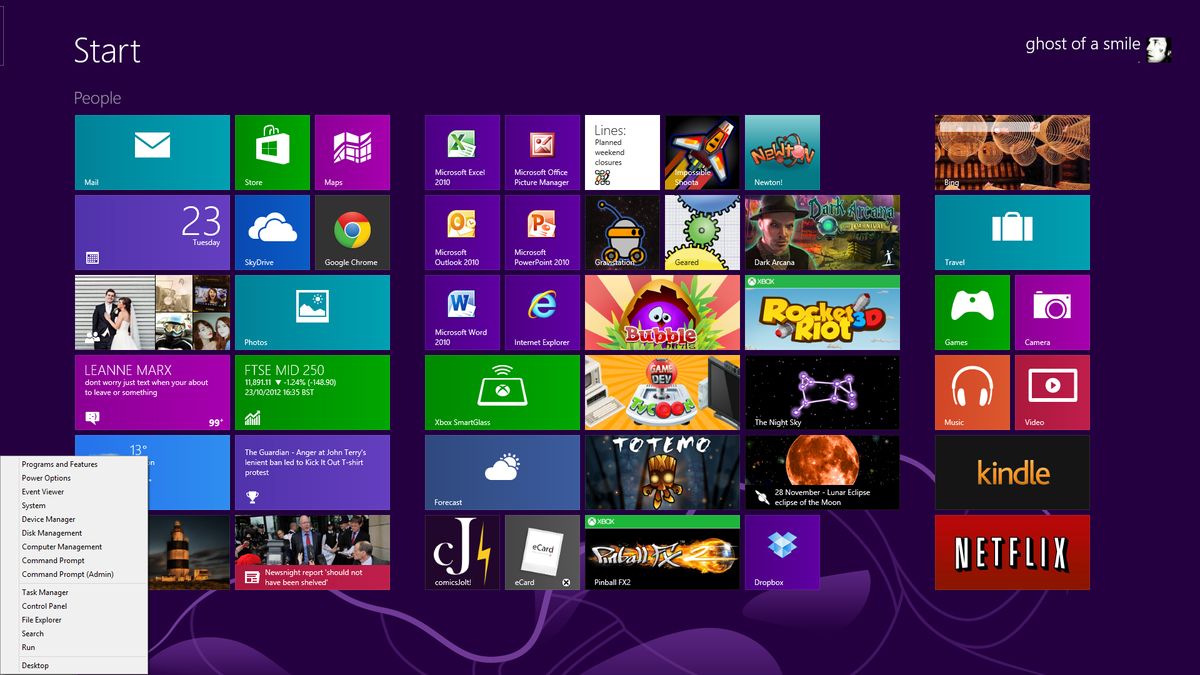Open the Windows Store
1200x675 pixels.
click(x=272, y=152)
